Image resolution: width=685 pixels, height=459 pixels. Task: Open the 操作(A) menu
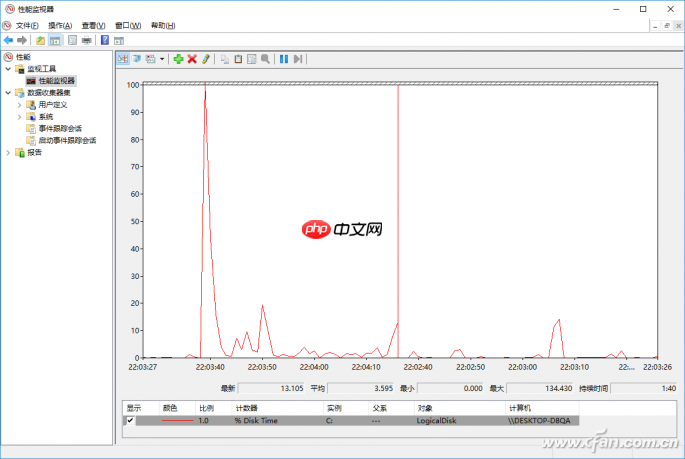pos(60,26)
